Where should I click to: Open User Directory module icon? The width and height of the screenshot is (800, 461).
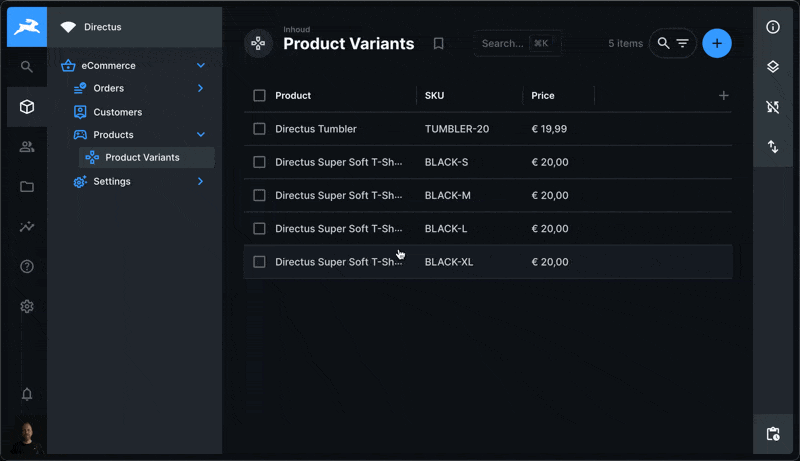click(x=27, y=147)
